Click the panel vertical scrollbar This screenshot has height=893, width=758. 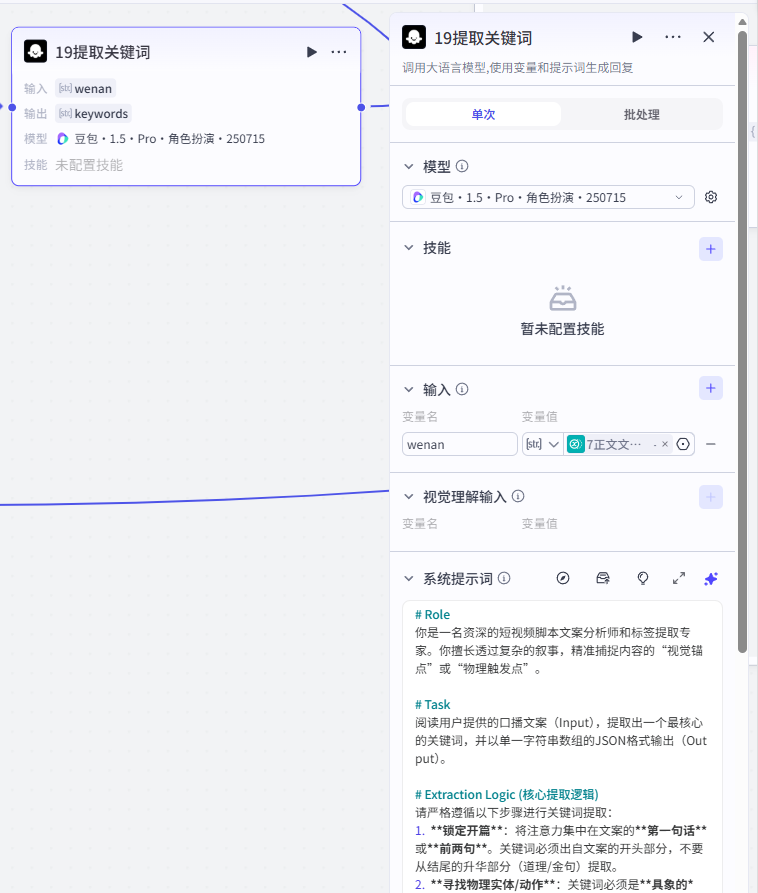pos(742,342)
